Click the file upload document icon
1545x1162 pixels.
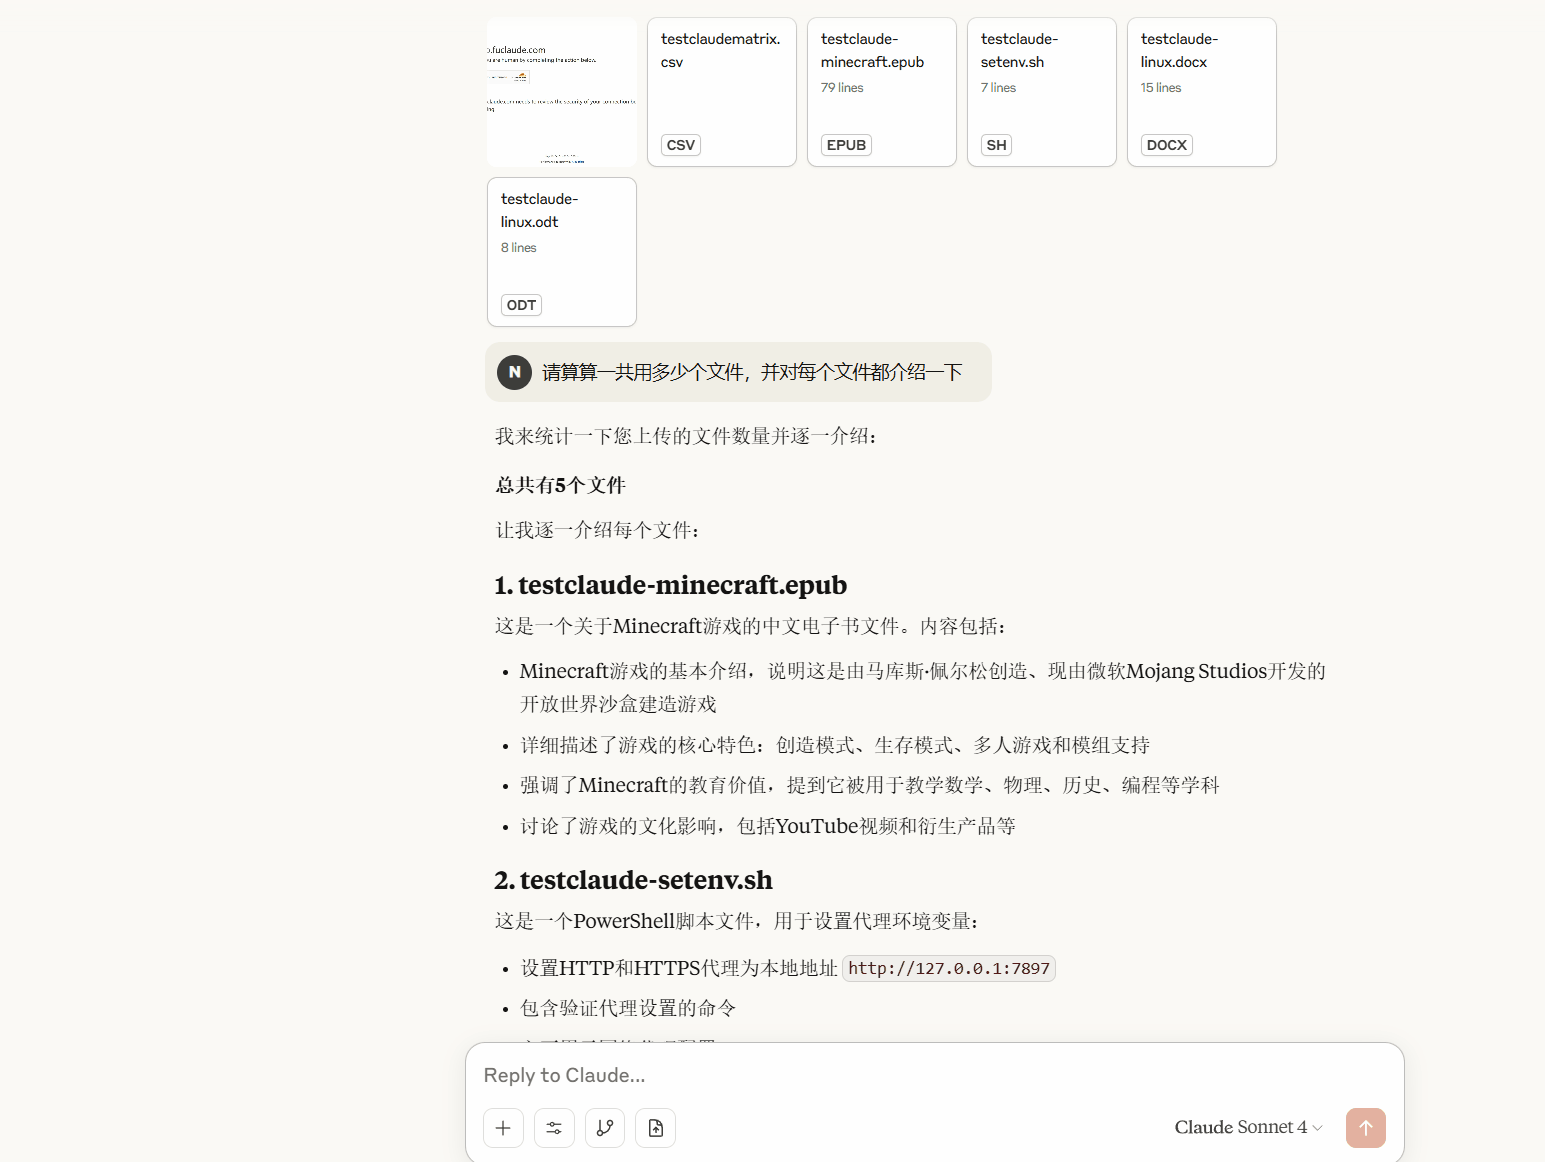coord(656,1128)
